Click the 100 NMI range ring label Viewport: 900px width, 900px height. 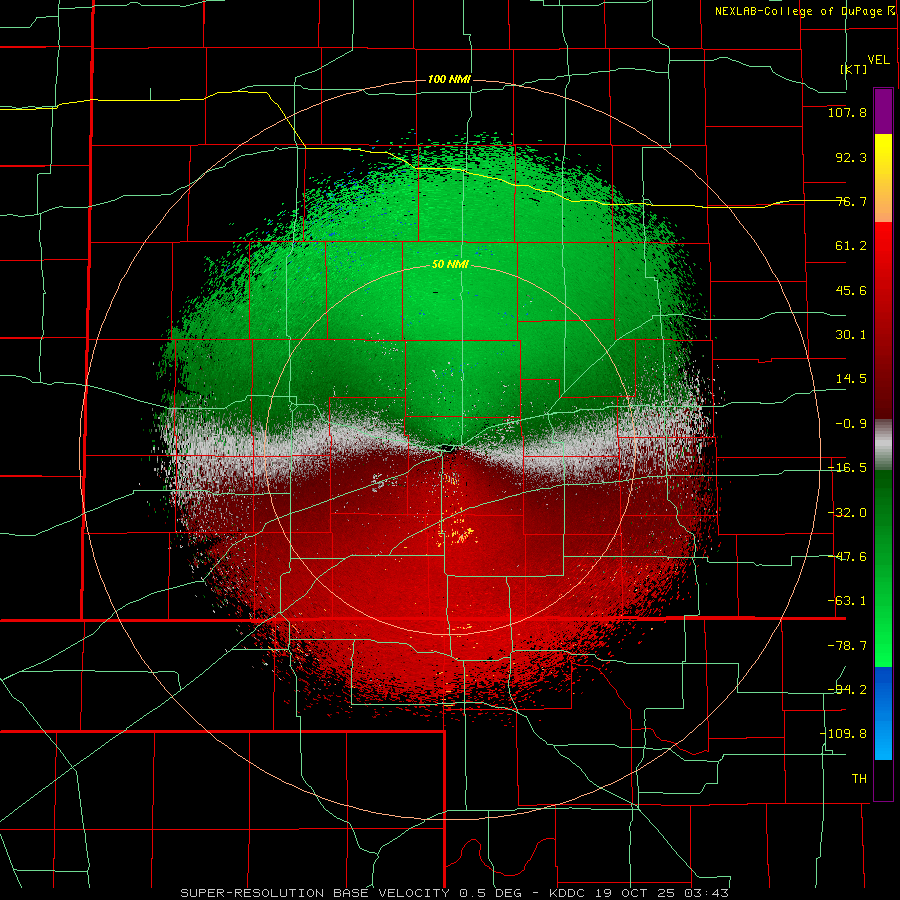point(449,79)
